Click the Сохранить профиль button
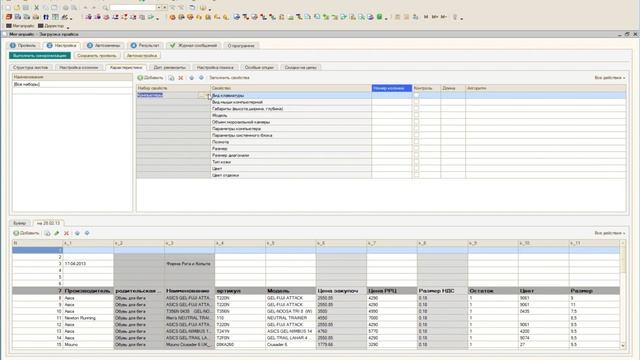The width and height of the screenshot is (640, 360). (97, 56)
